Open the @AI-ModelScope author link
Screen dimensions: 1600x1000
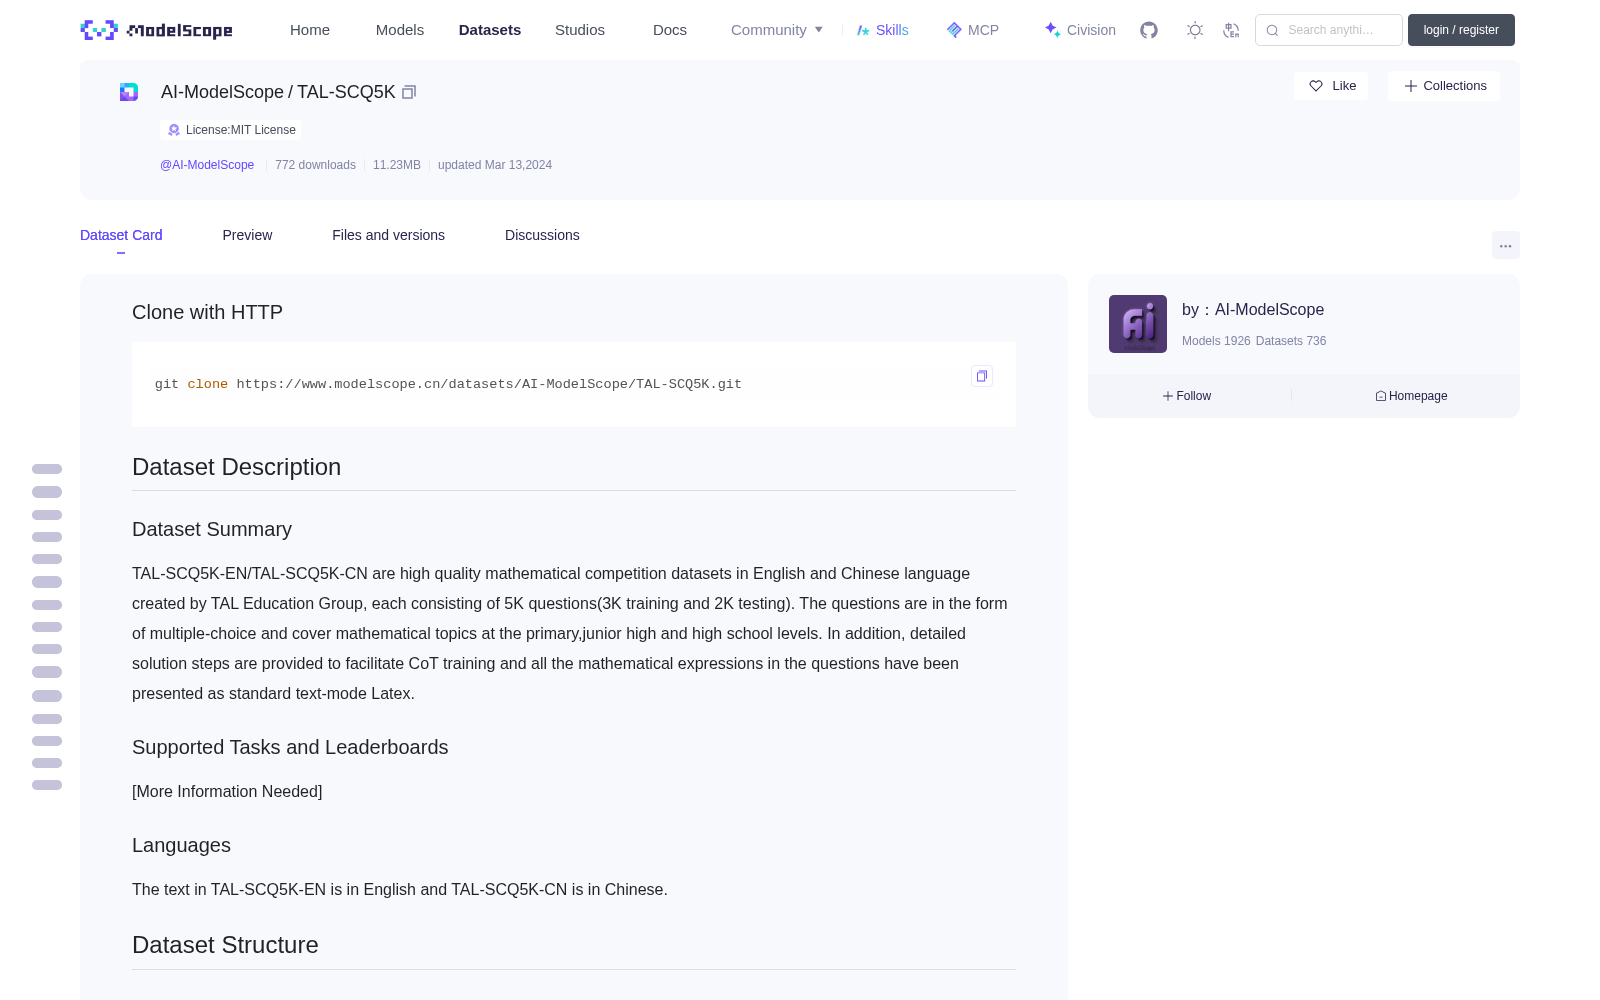(207, 165)
